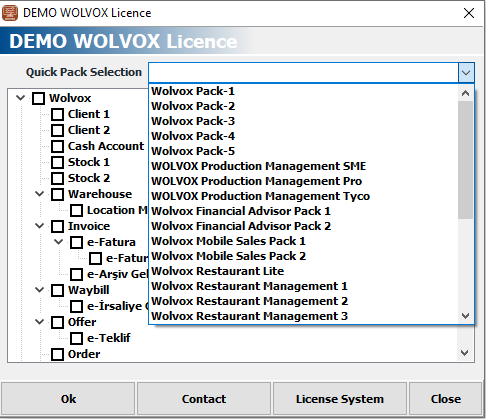Viewport: 486px width, 419px height.
Task: Click the dropdown list scrollbar thumb
Action: pyautogui.click(x=465, y=160)
